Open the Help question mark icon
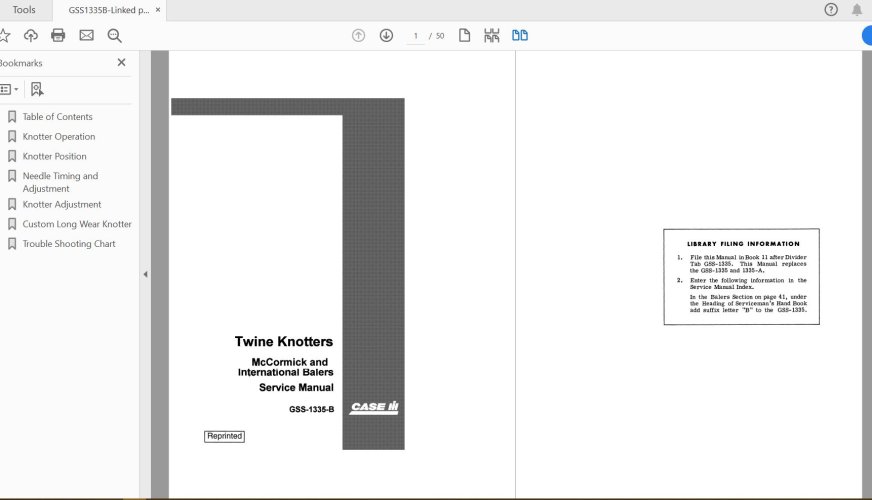This screenshot has height=500, width=872. (x=831, y=10)
